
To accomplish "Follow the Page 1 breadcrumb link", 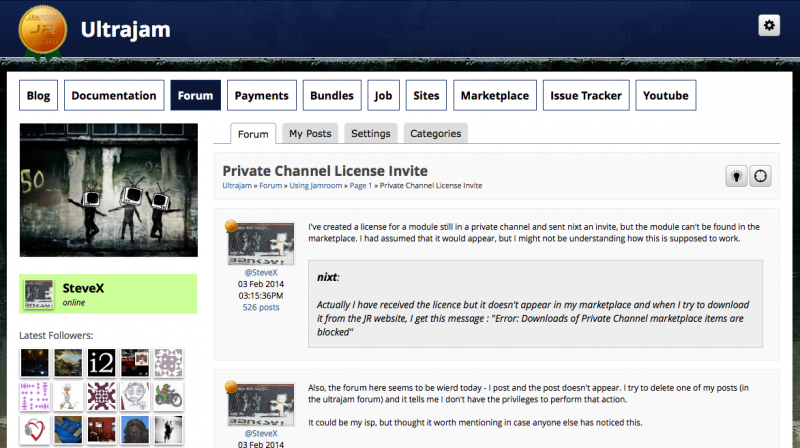I will [x=361, y=186].
